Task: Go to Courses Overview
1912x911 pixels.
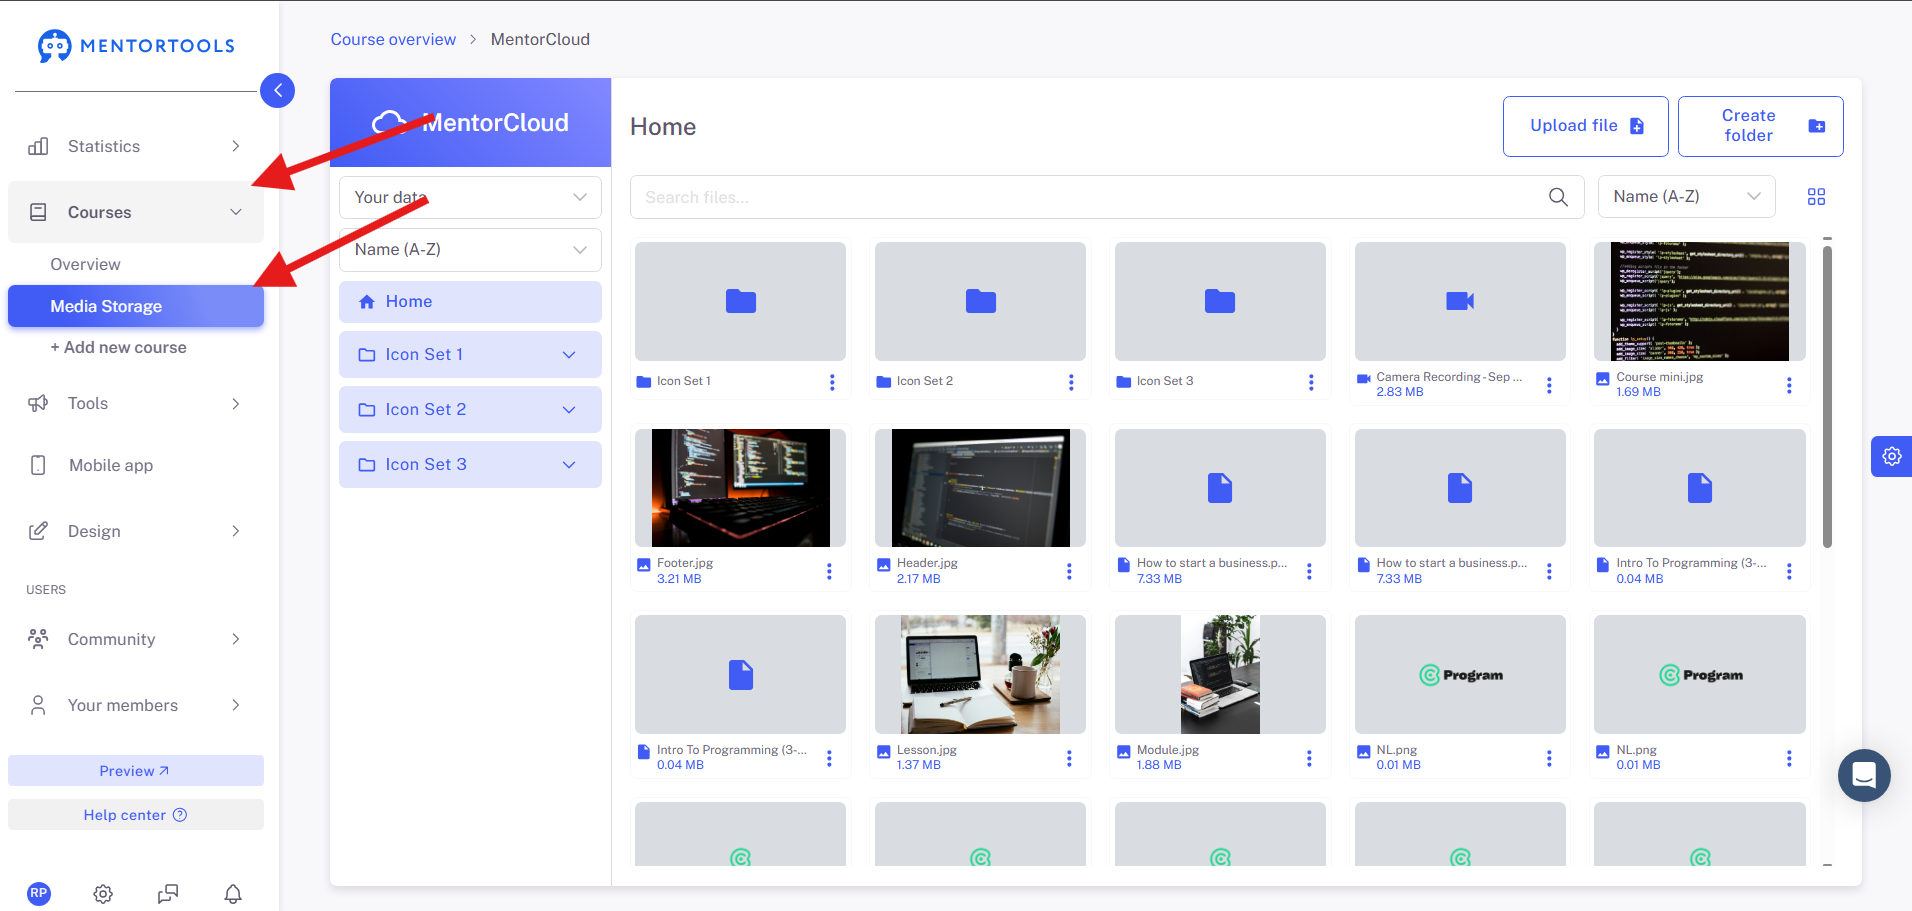Action: click(85, 264)
